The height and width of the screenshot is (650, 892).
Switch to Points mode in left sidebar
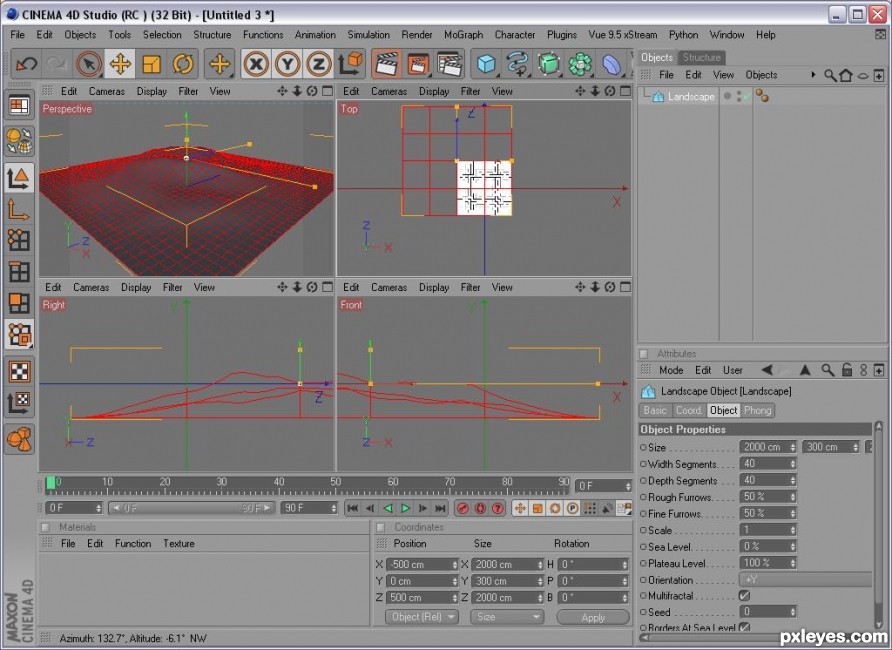pyautogui.click(x=19, y=241)
